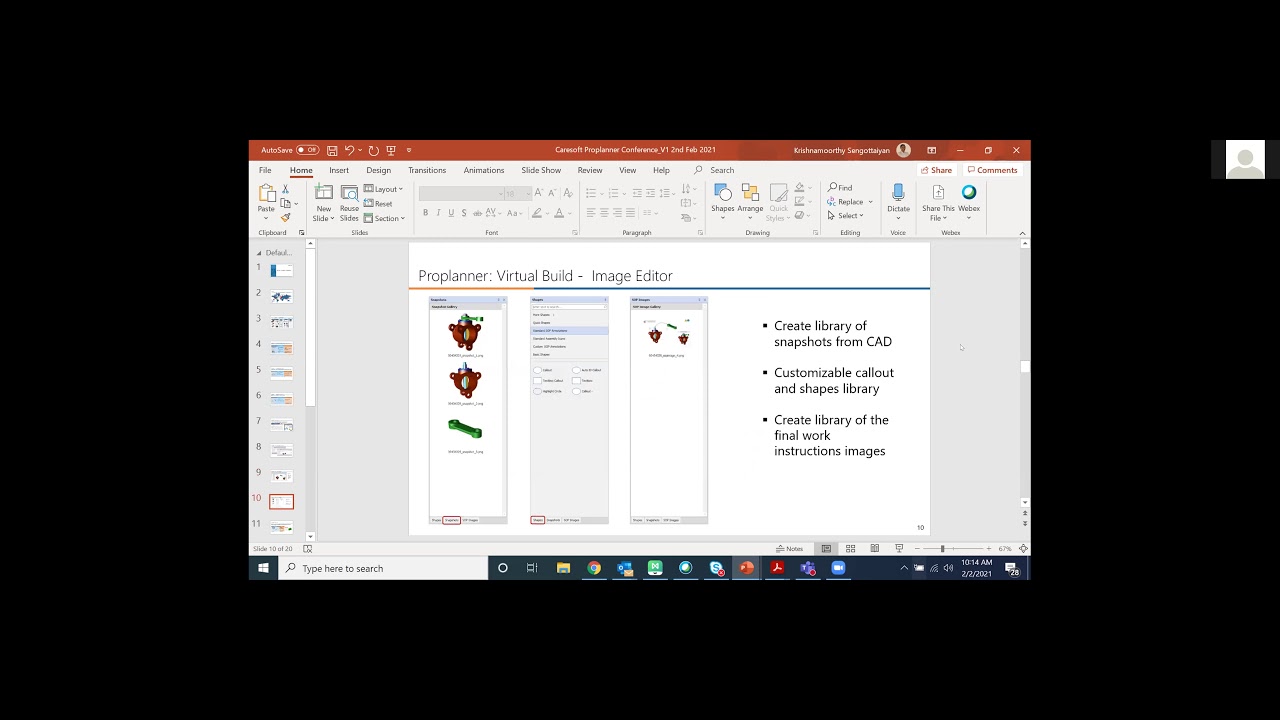Screen dimensions: 1280x720
Task: Fit slide to current window icon
Action: point(1023,549)
